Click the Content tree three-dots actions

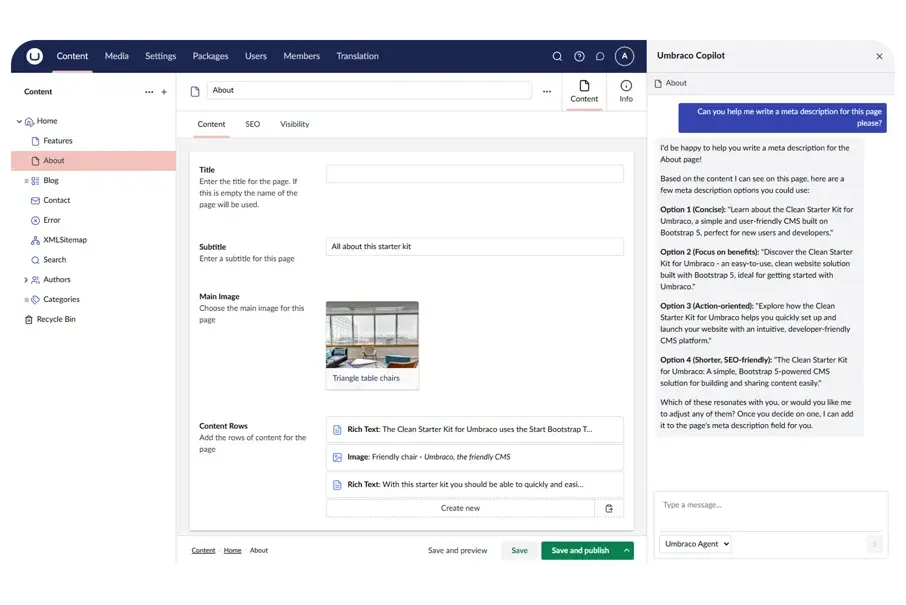[149, 92]
